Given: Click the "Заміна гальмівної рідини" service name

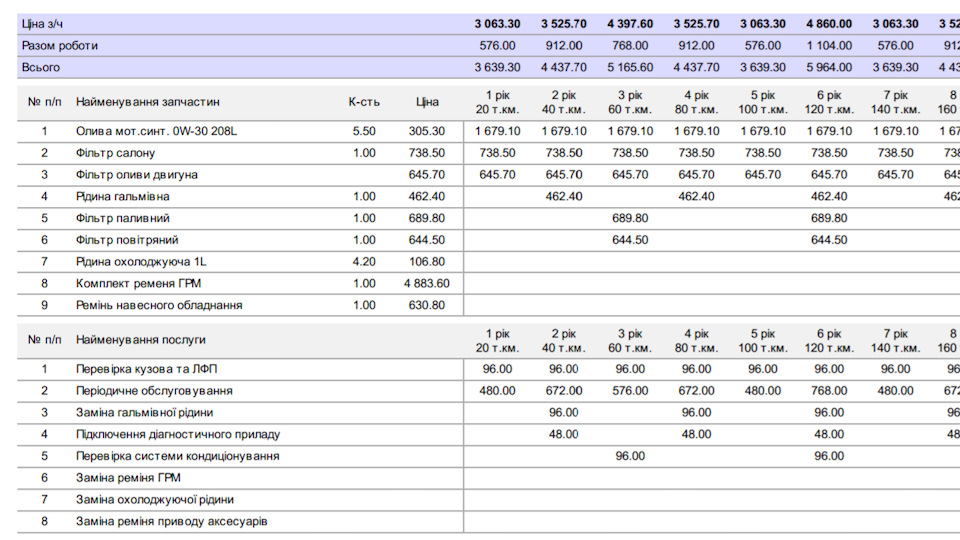Looking at the screenshot, I should coord(144,413).
